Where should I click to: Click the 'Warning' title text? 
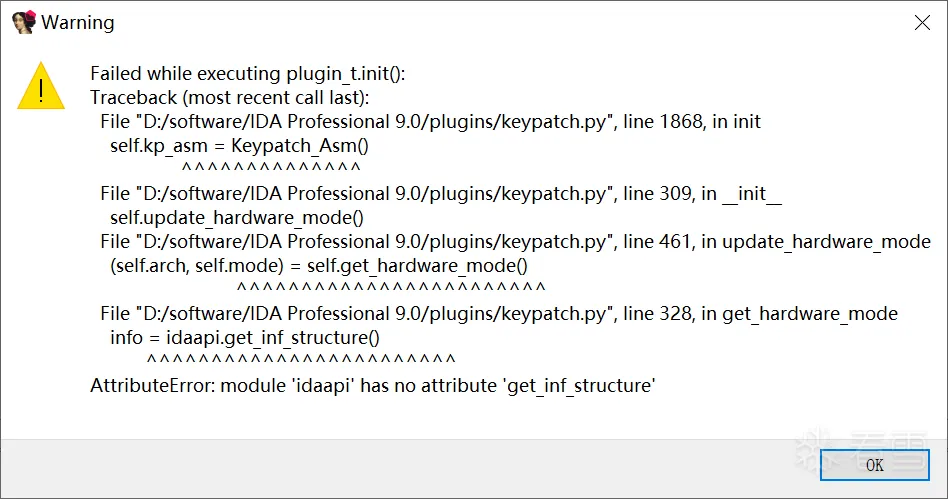[77, 22]
